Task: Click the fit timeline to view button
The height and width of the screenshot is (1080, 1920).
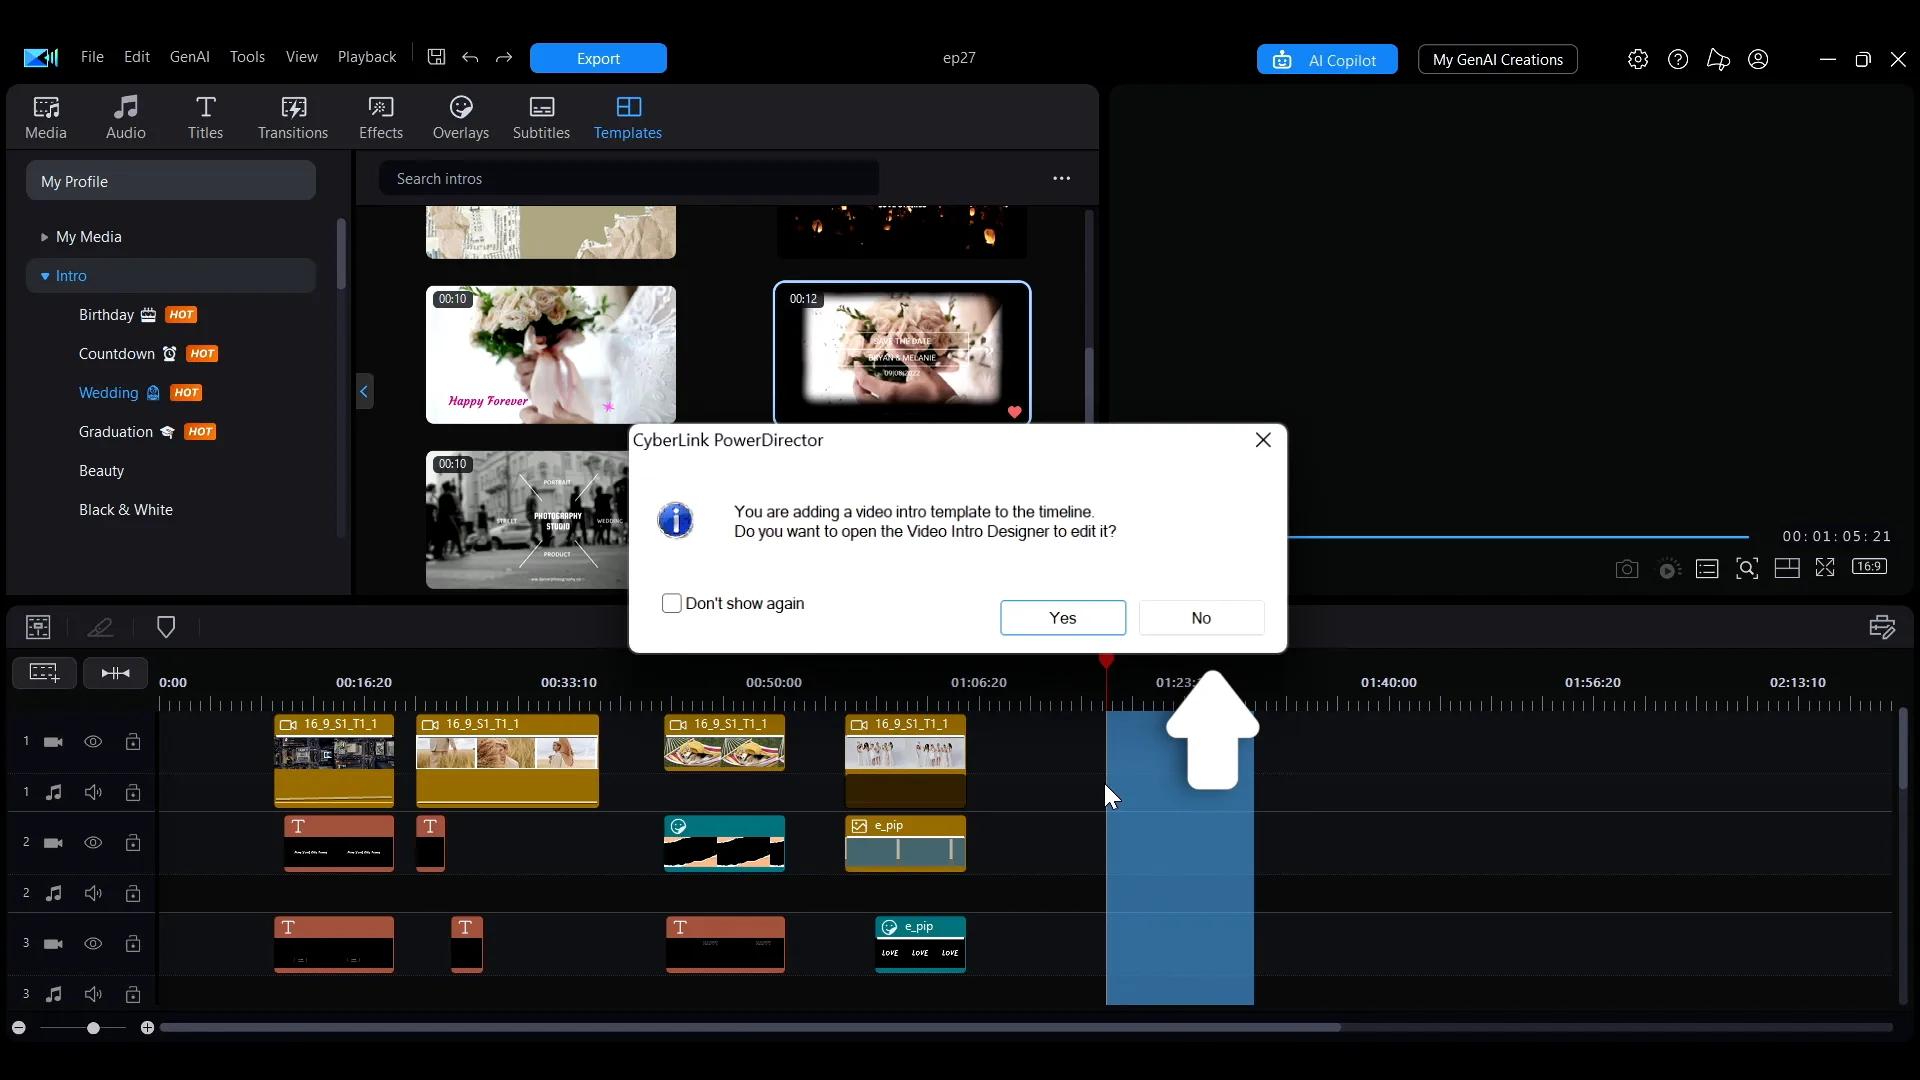Action: 115,673
